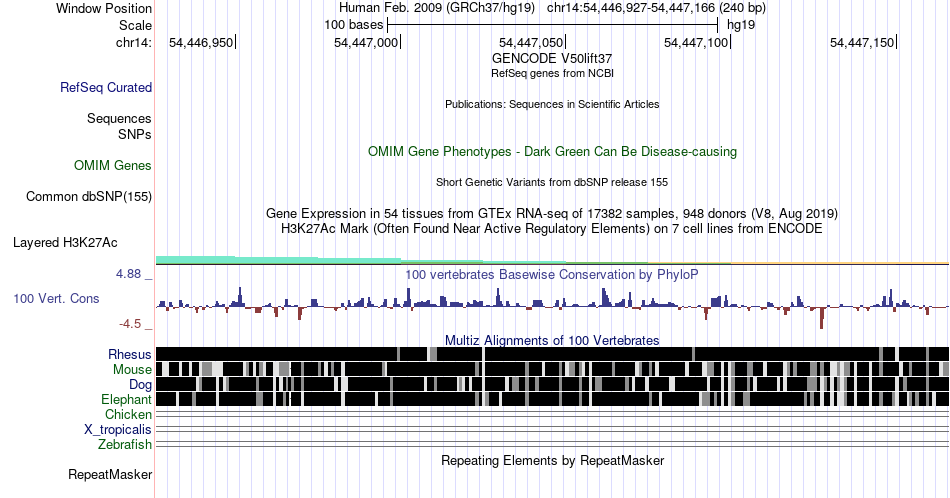950x498 pixels.
Task: Click the Elephant alignment bar
Action: 552,399
